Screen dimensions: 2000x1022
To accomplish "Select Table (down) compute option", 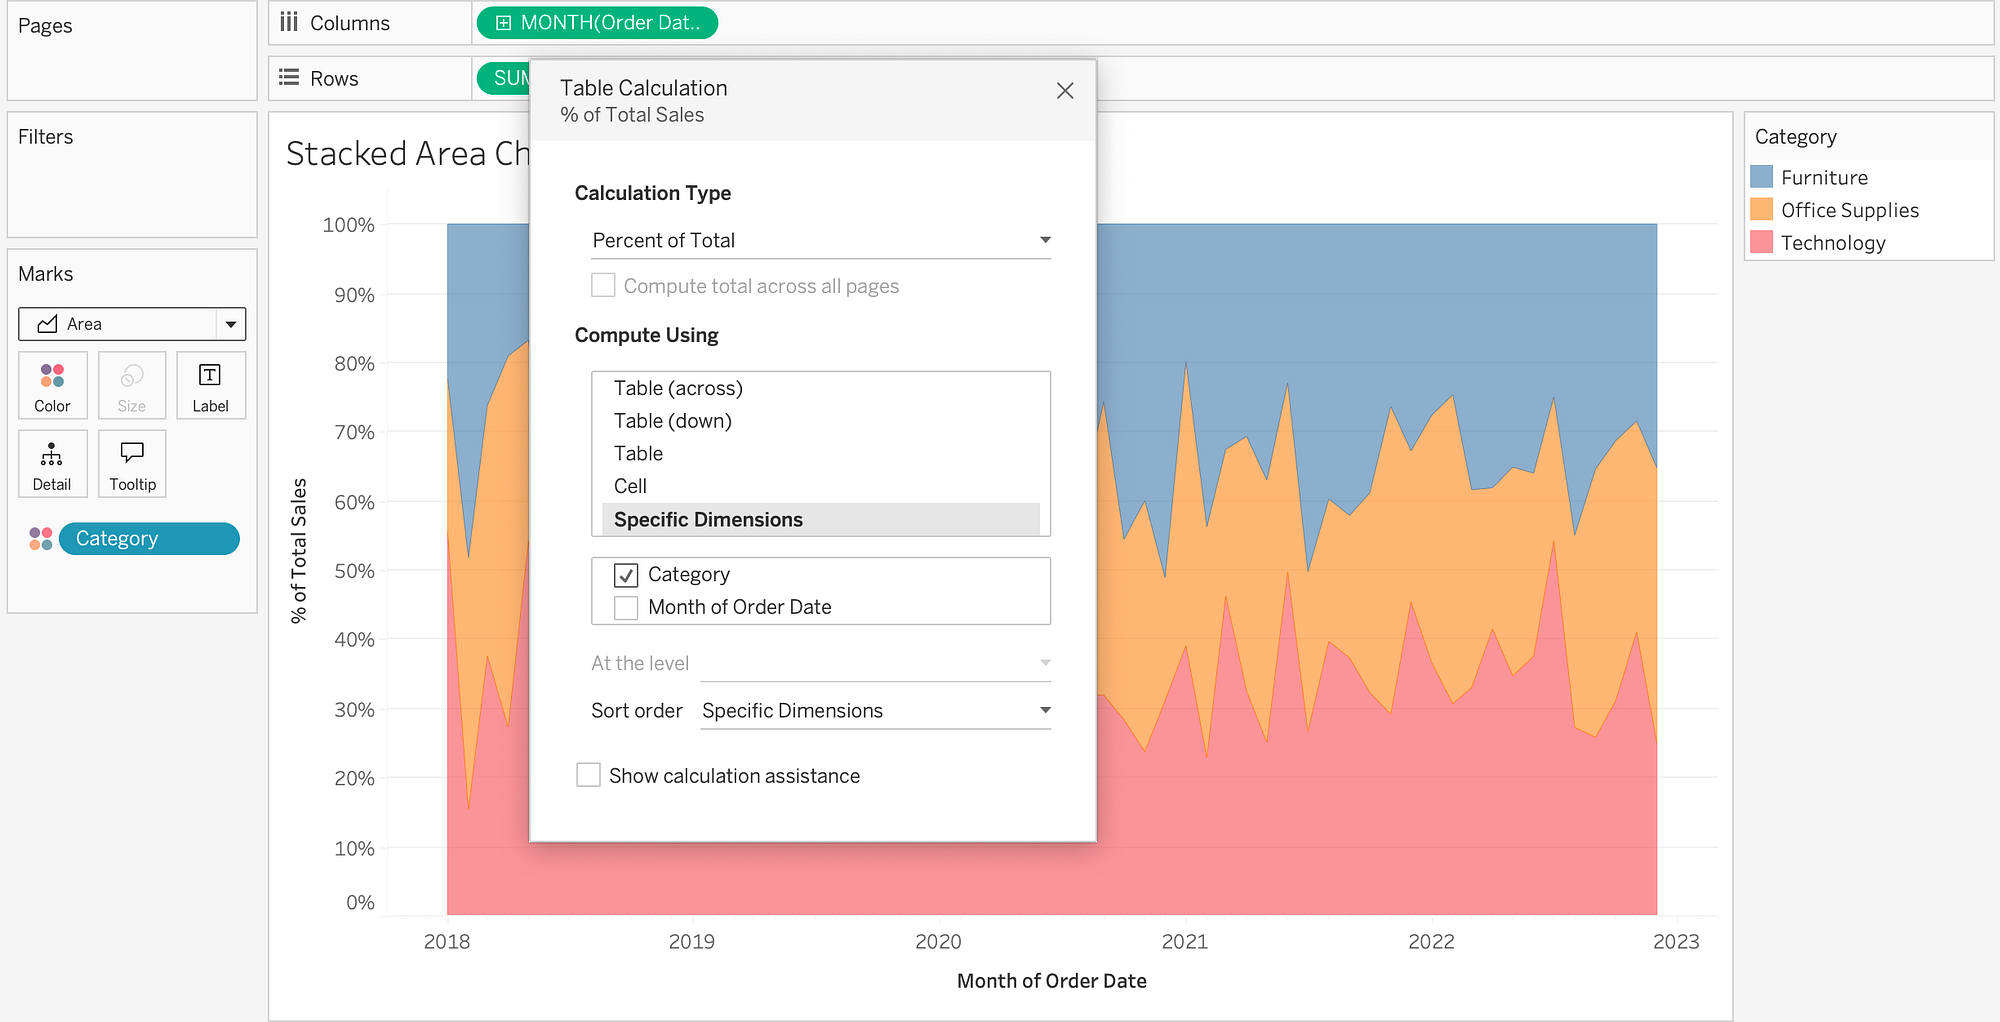I will click(821, 421).
